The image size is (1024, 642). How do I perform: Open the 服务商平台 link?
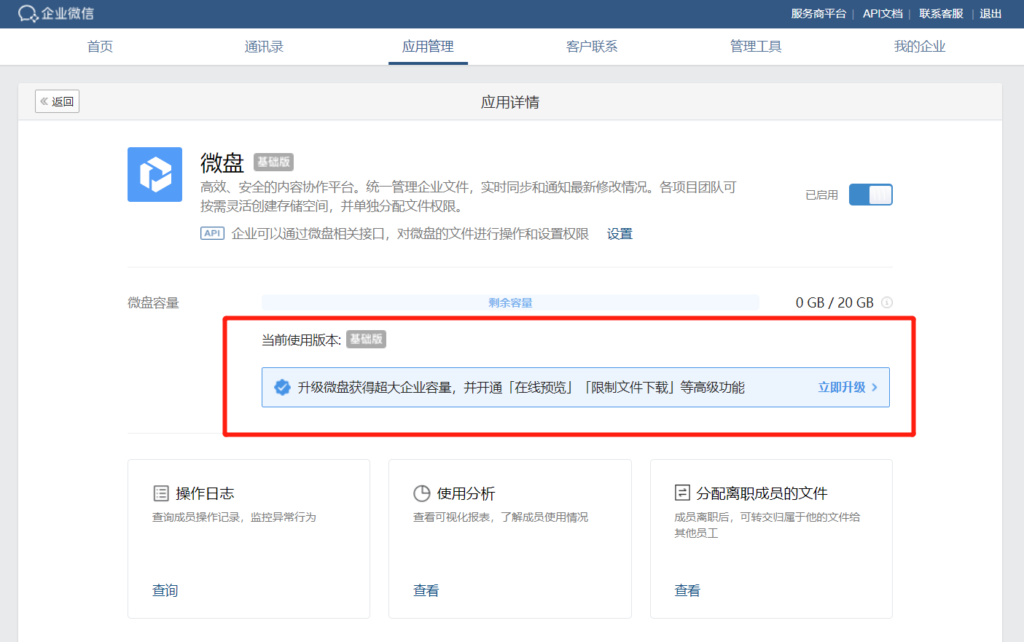(818, 14)
